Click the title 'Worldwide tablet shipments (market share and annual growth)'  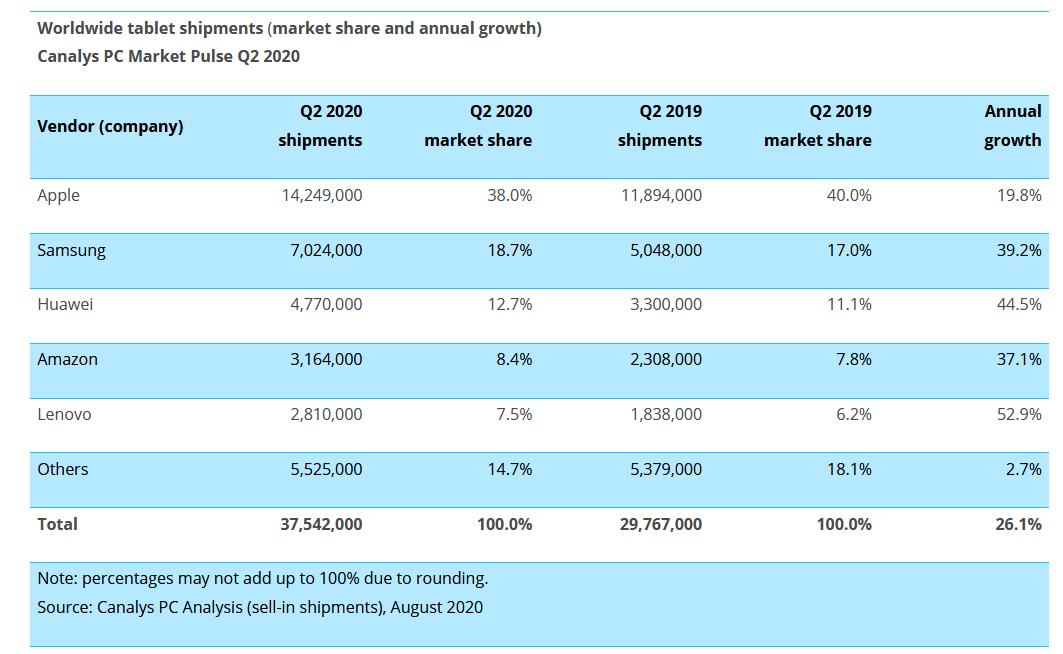289,28
